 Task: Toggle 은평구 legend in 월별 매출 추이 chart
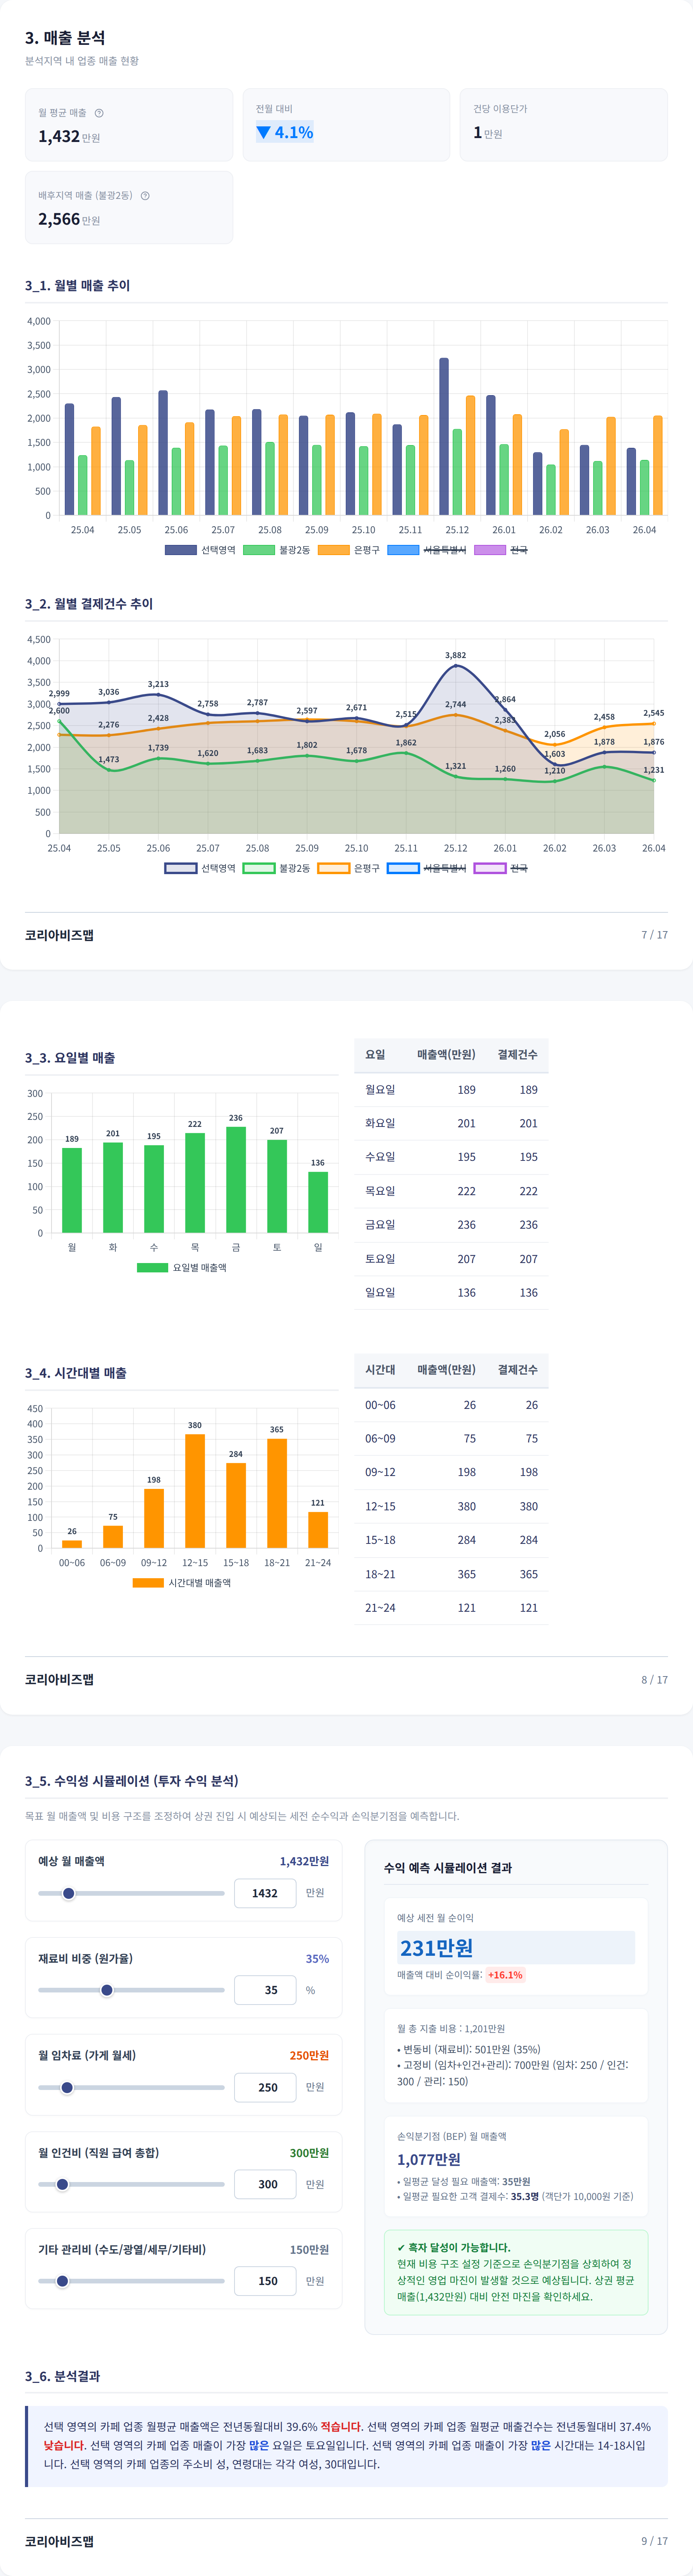(348, 550)
